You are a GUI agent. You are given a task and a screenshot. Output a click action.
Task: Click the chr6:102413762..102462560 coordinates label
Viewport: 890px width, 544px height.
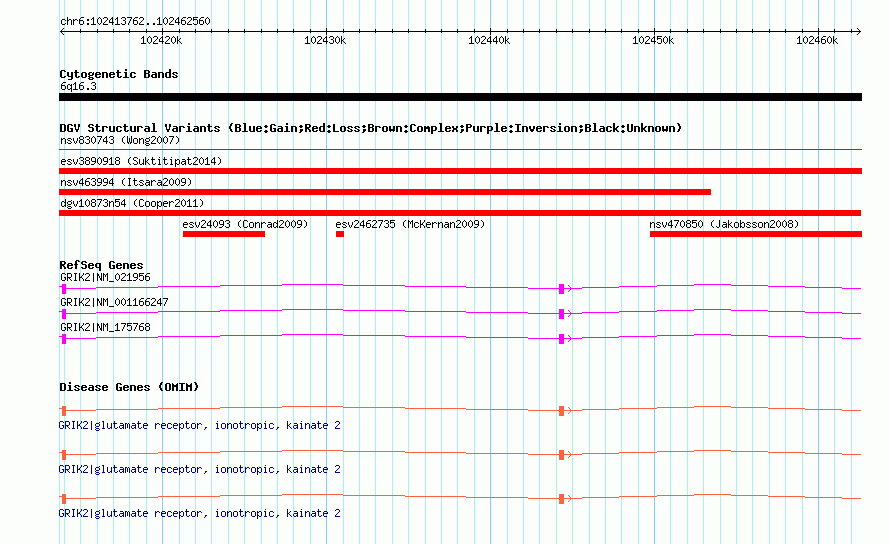click(x=135, y=21)
